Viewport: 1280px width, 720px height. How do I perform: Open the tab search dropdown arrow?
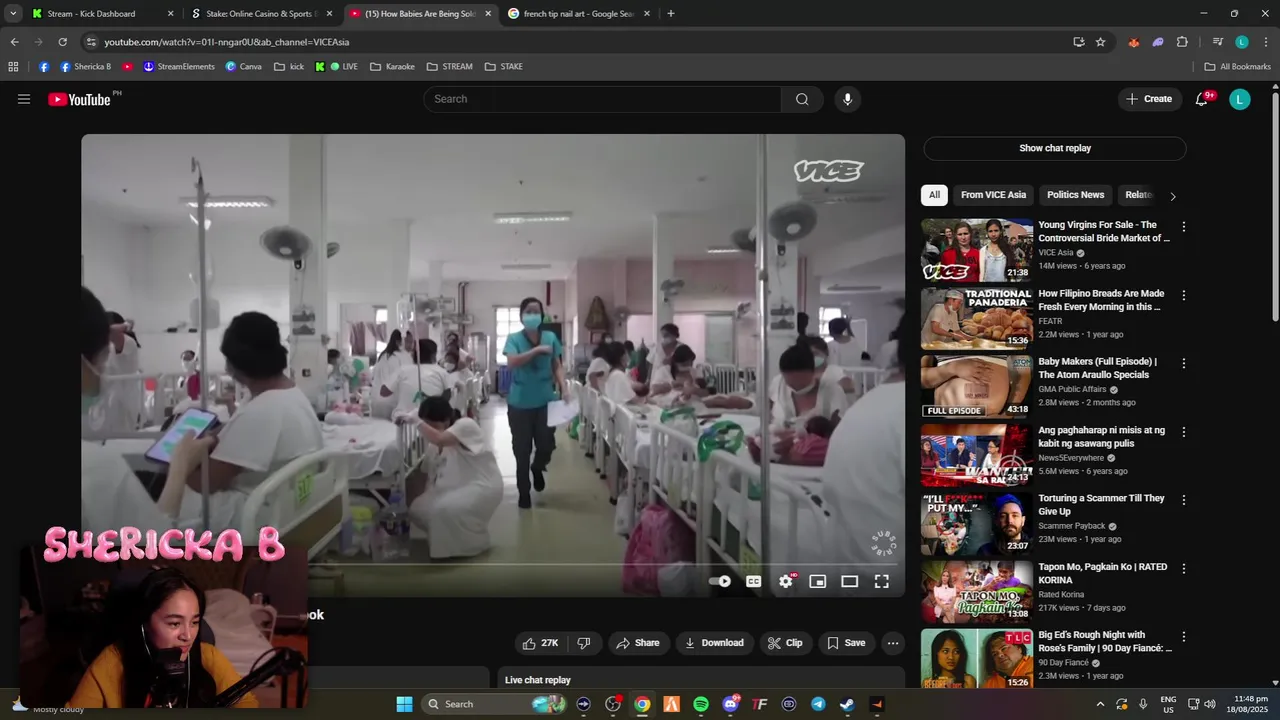pos(13,14)
